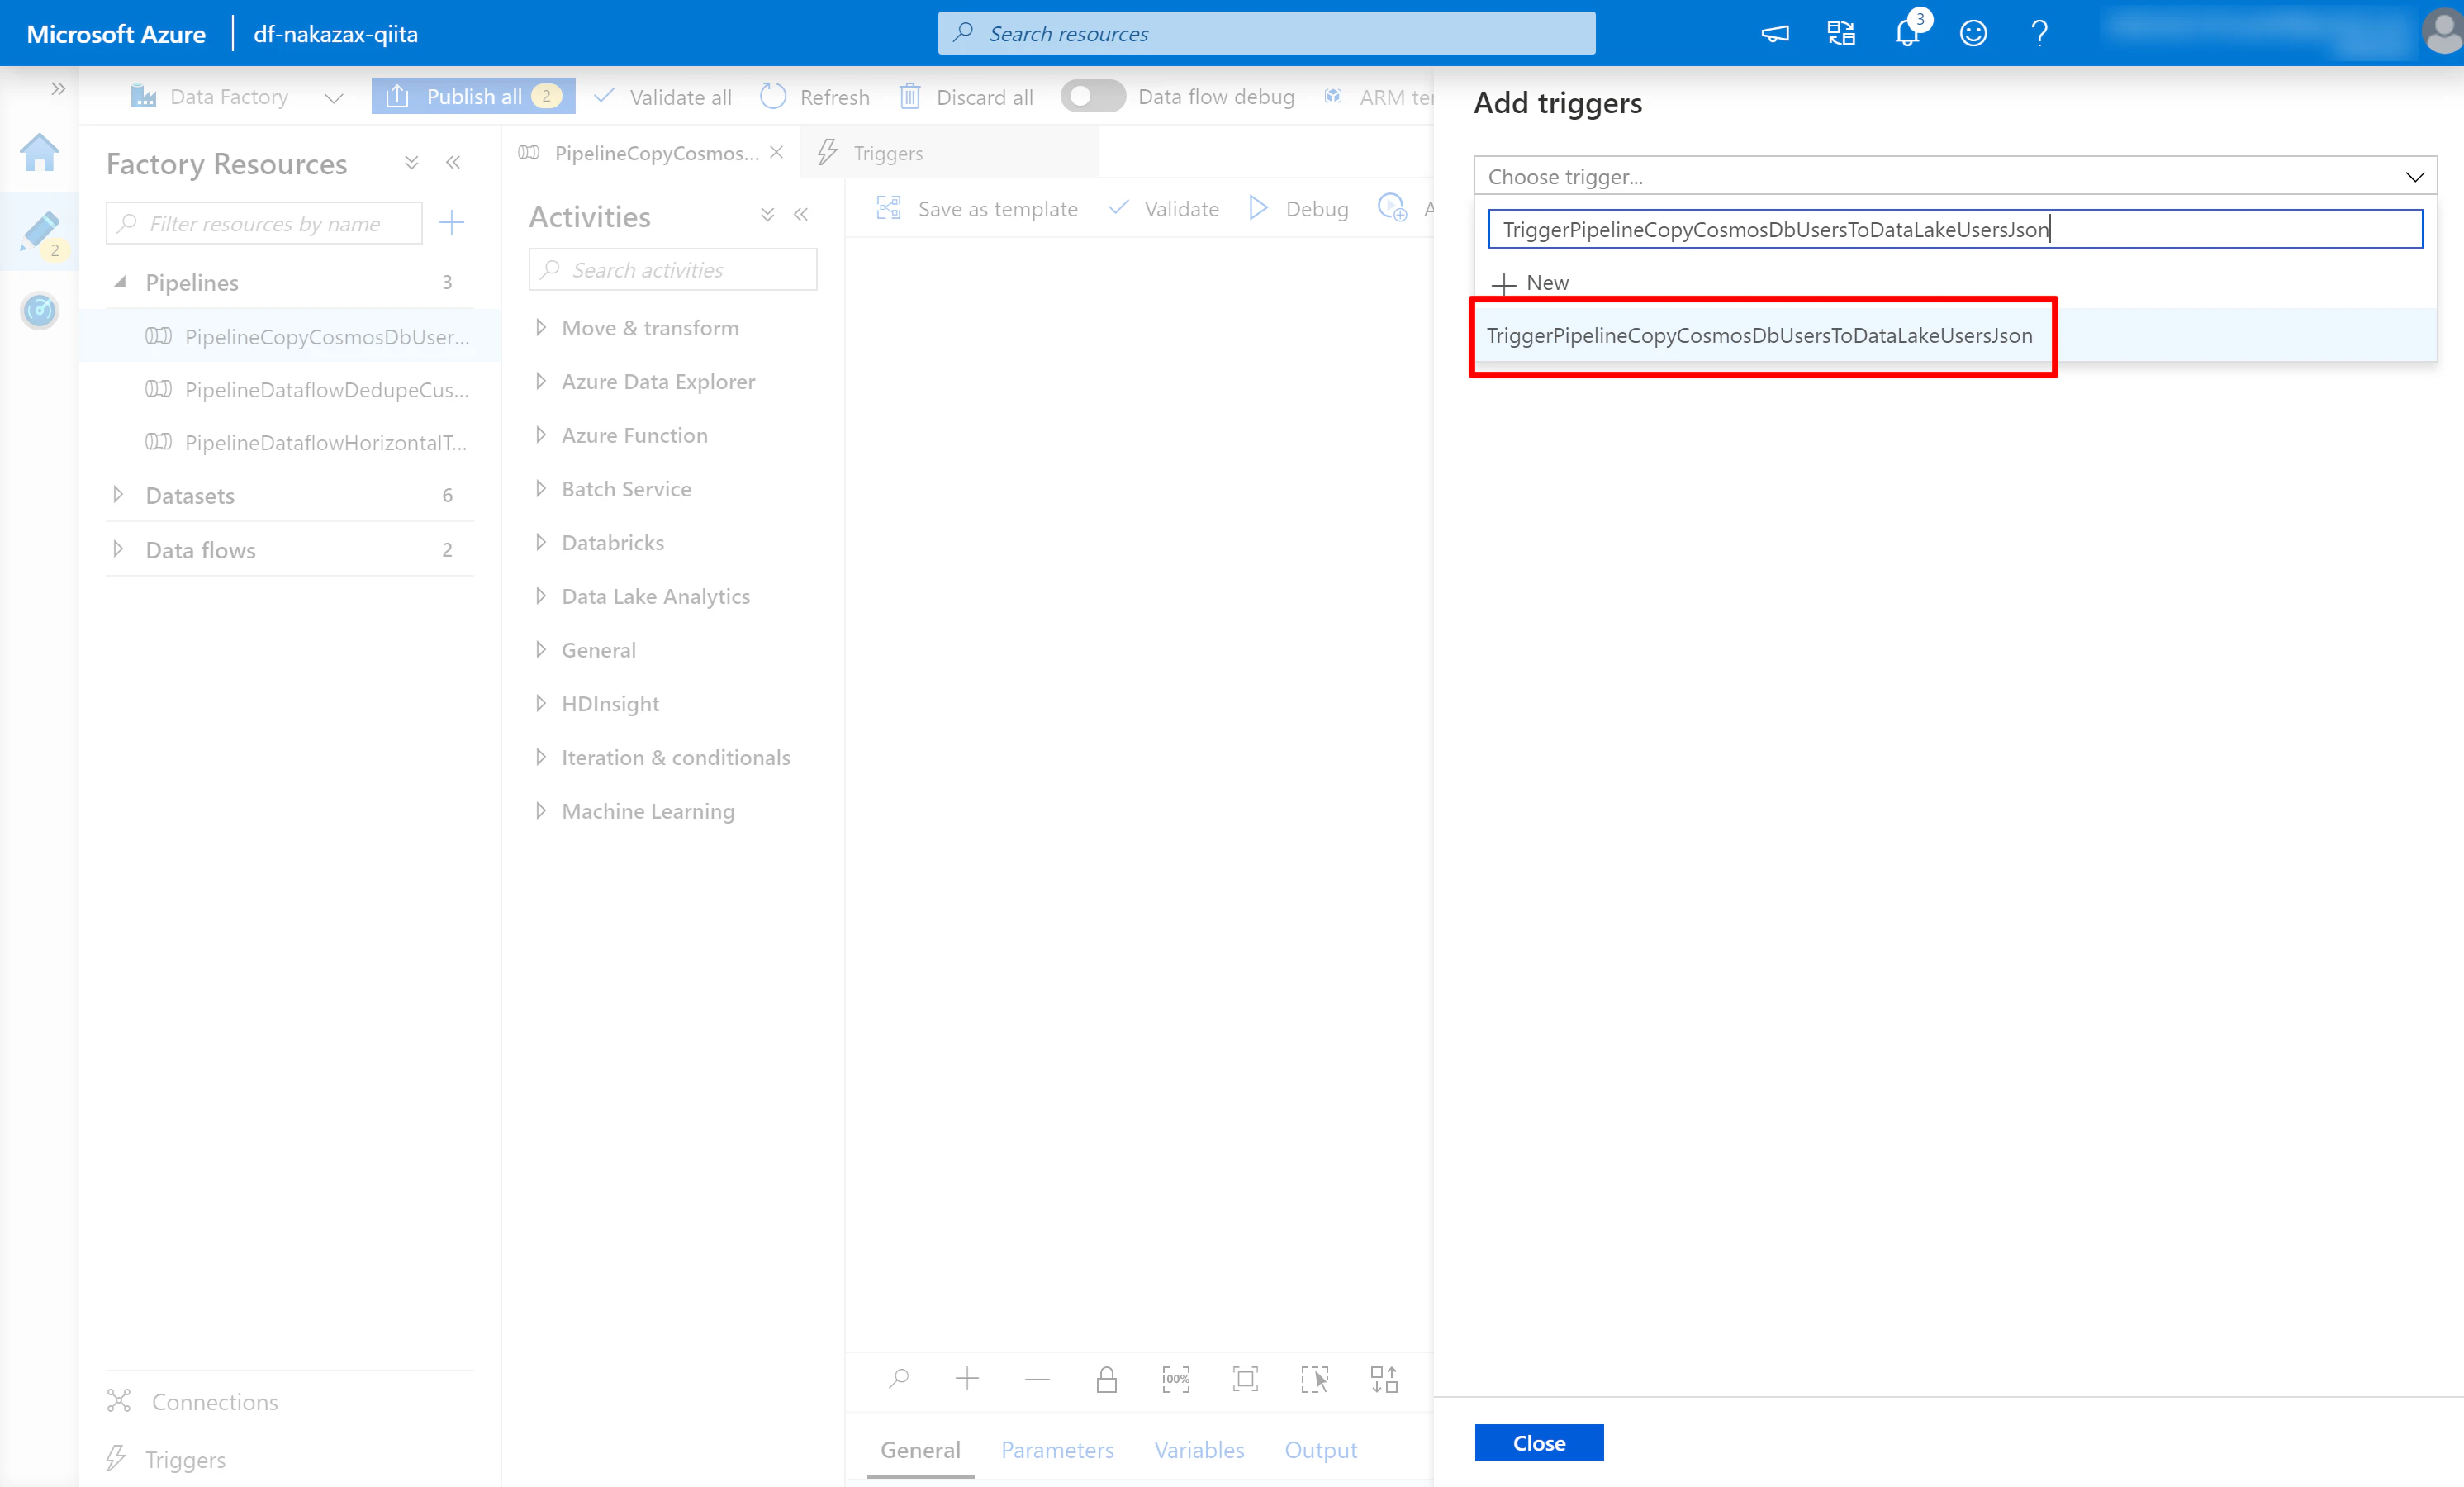The height and width of the screenshot is (1487, 2464).
Task: Zoom out with the canvas minus icon
Action: (x=1037, y=1380)
